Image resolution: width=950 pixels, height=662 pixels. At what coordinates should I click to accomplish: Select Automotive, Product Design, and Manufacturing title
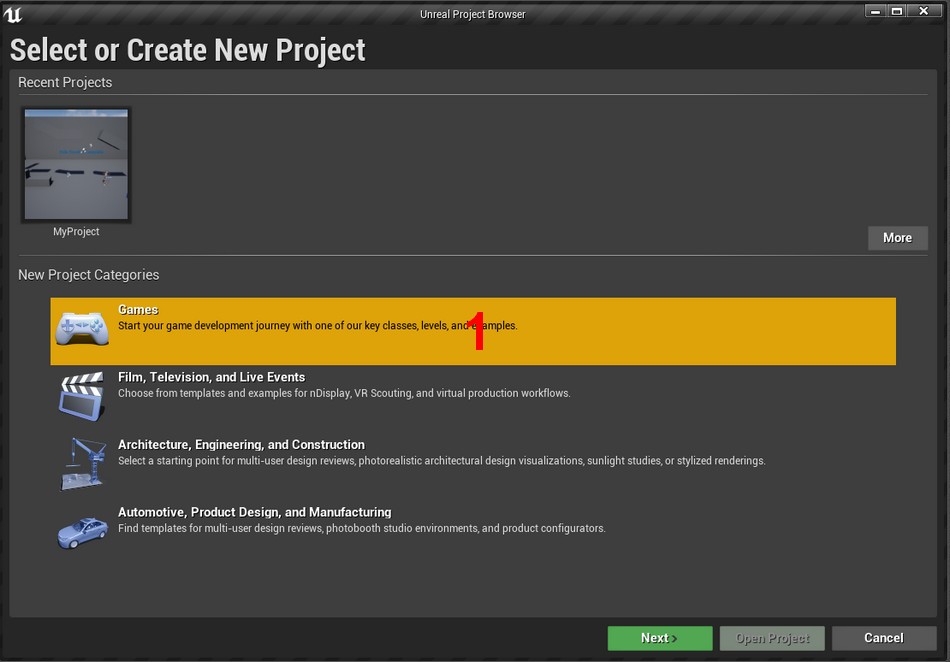point(254,512)
